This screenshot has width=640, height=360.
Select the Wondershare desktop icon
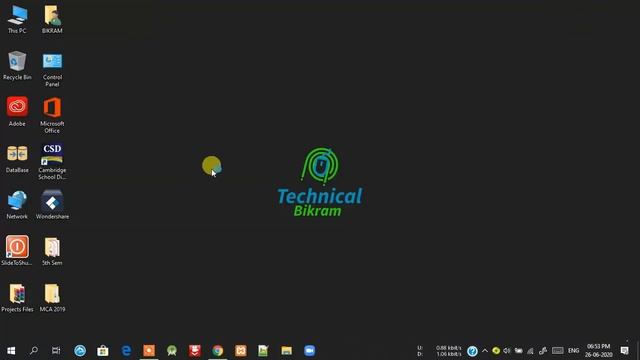[52, 205]
